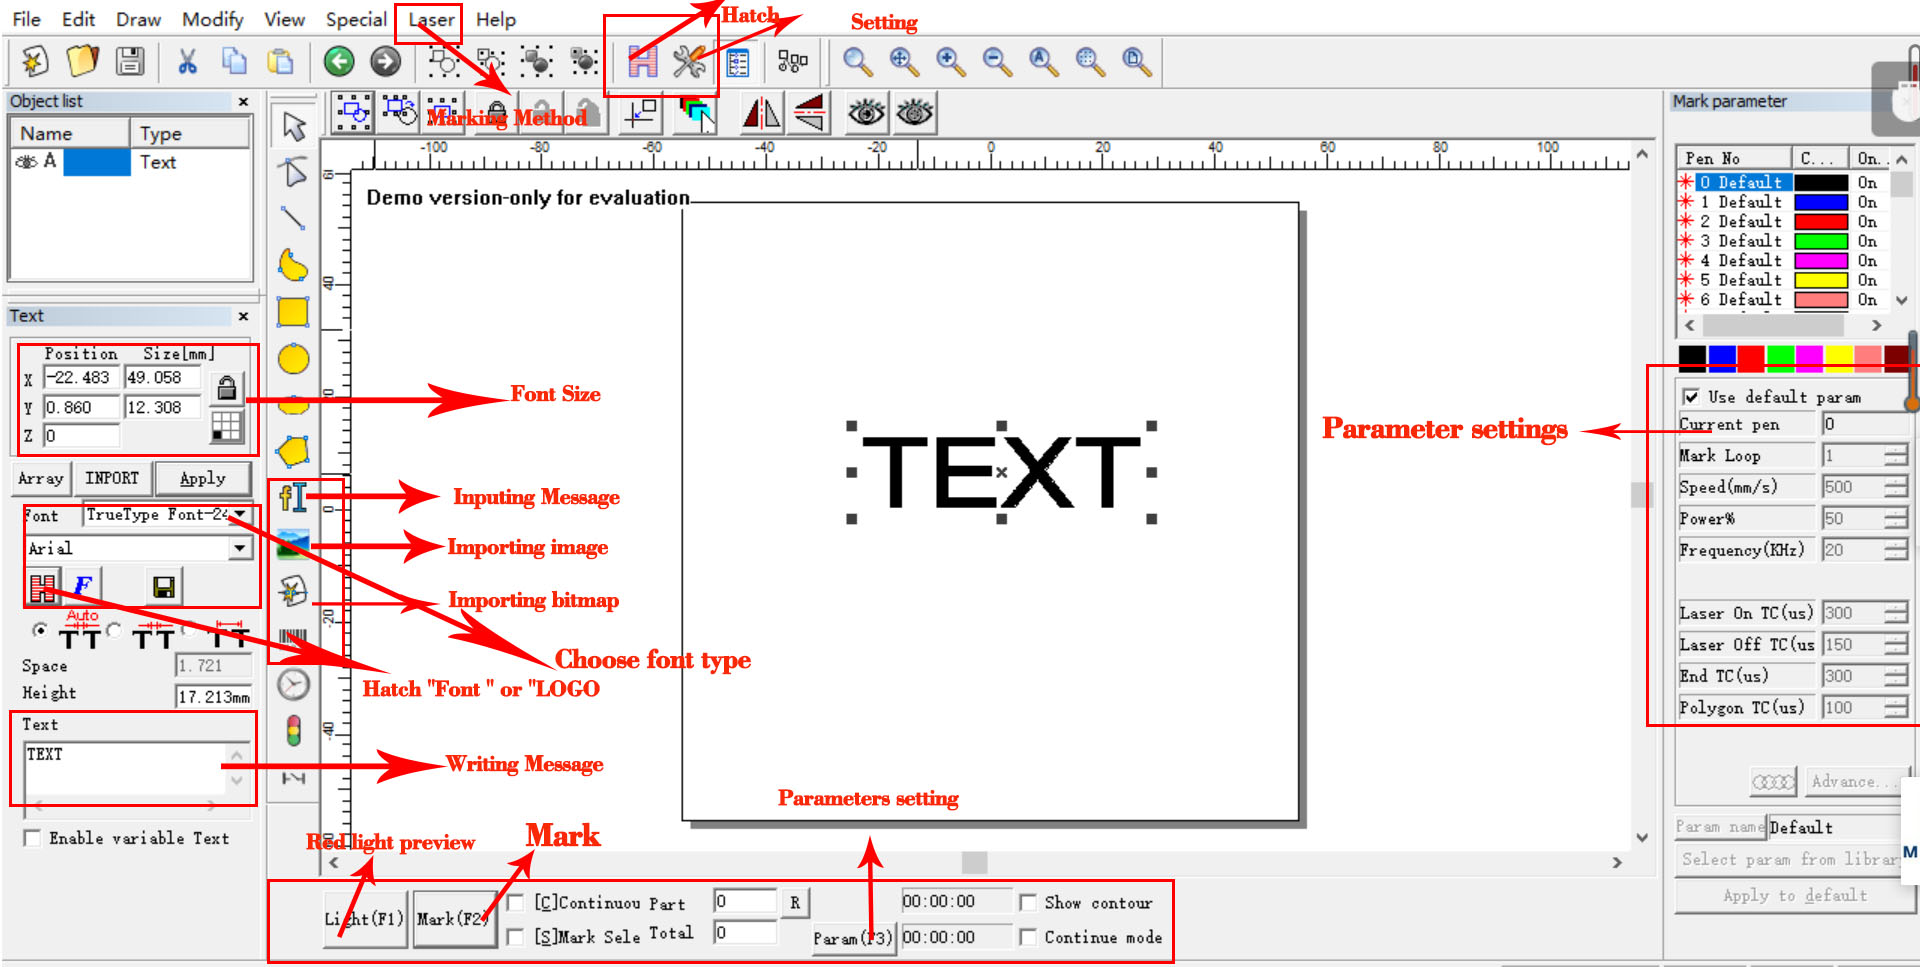Adjust the Mark Loop spinner arrows
This screenshot has width=1920, height=967.
pos(1895,456)
